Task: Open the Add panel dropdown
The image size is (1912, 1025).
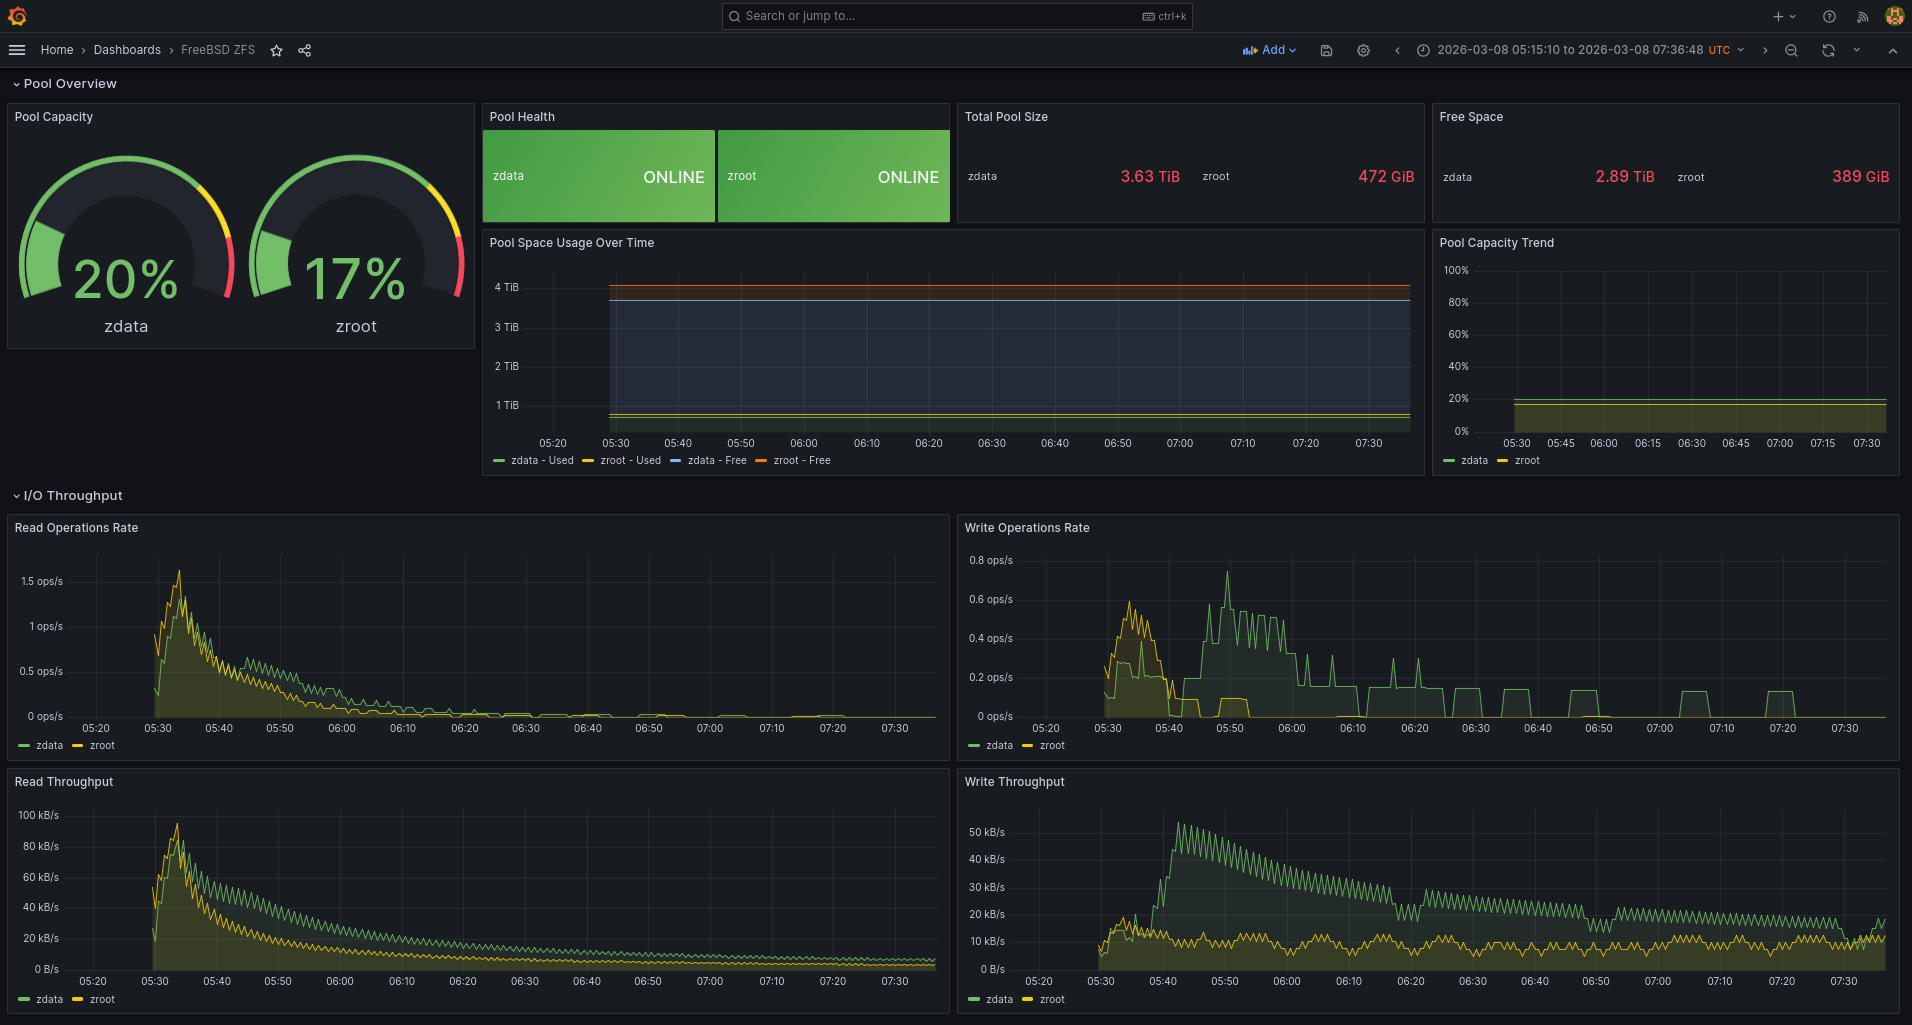Action: 1270,50
